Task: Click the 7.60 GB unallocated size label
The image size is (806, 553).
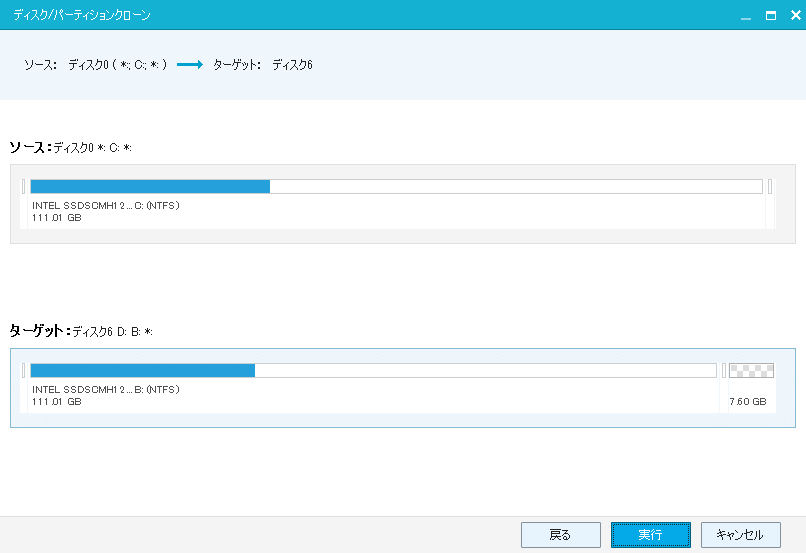Action: tap(748, 402)
